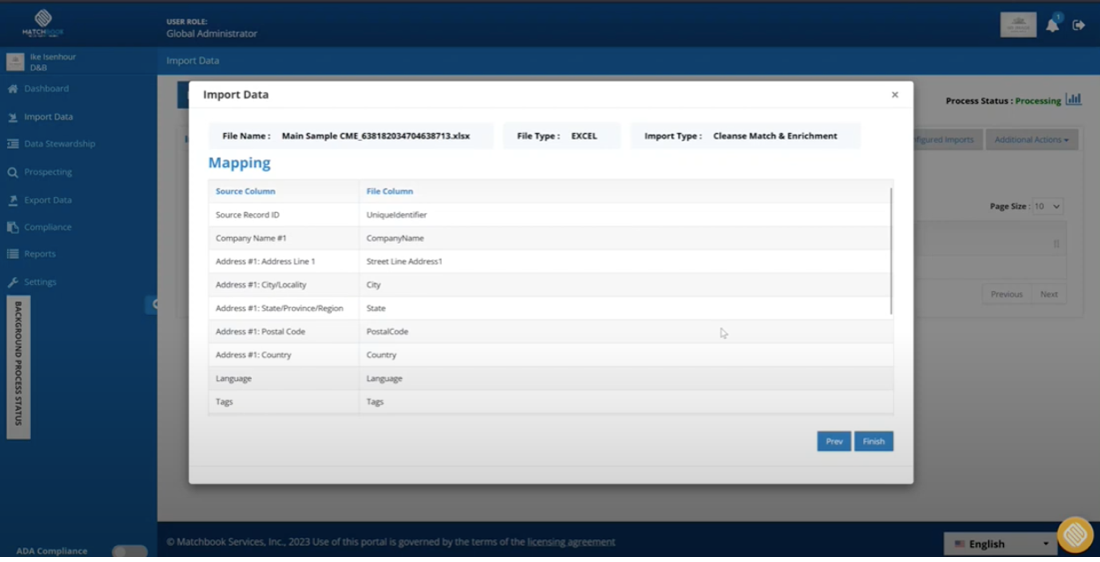Click the Settings wrench icon
The width and height of the screenshot is (1100, 562).
pos(13,282)
